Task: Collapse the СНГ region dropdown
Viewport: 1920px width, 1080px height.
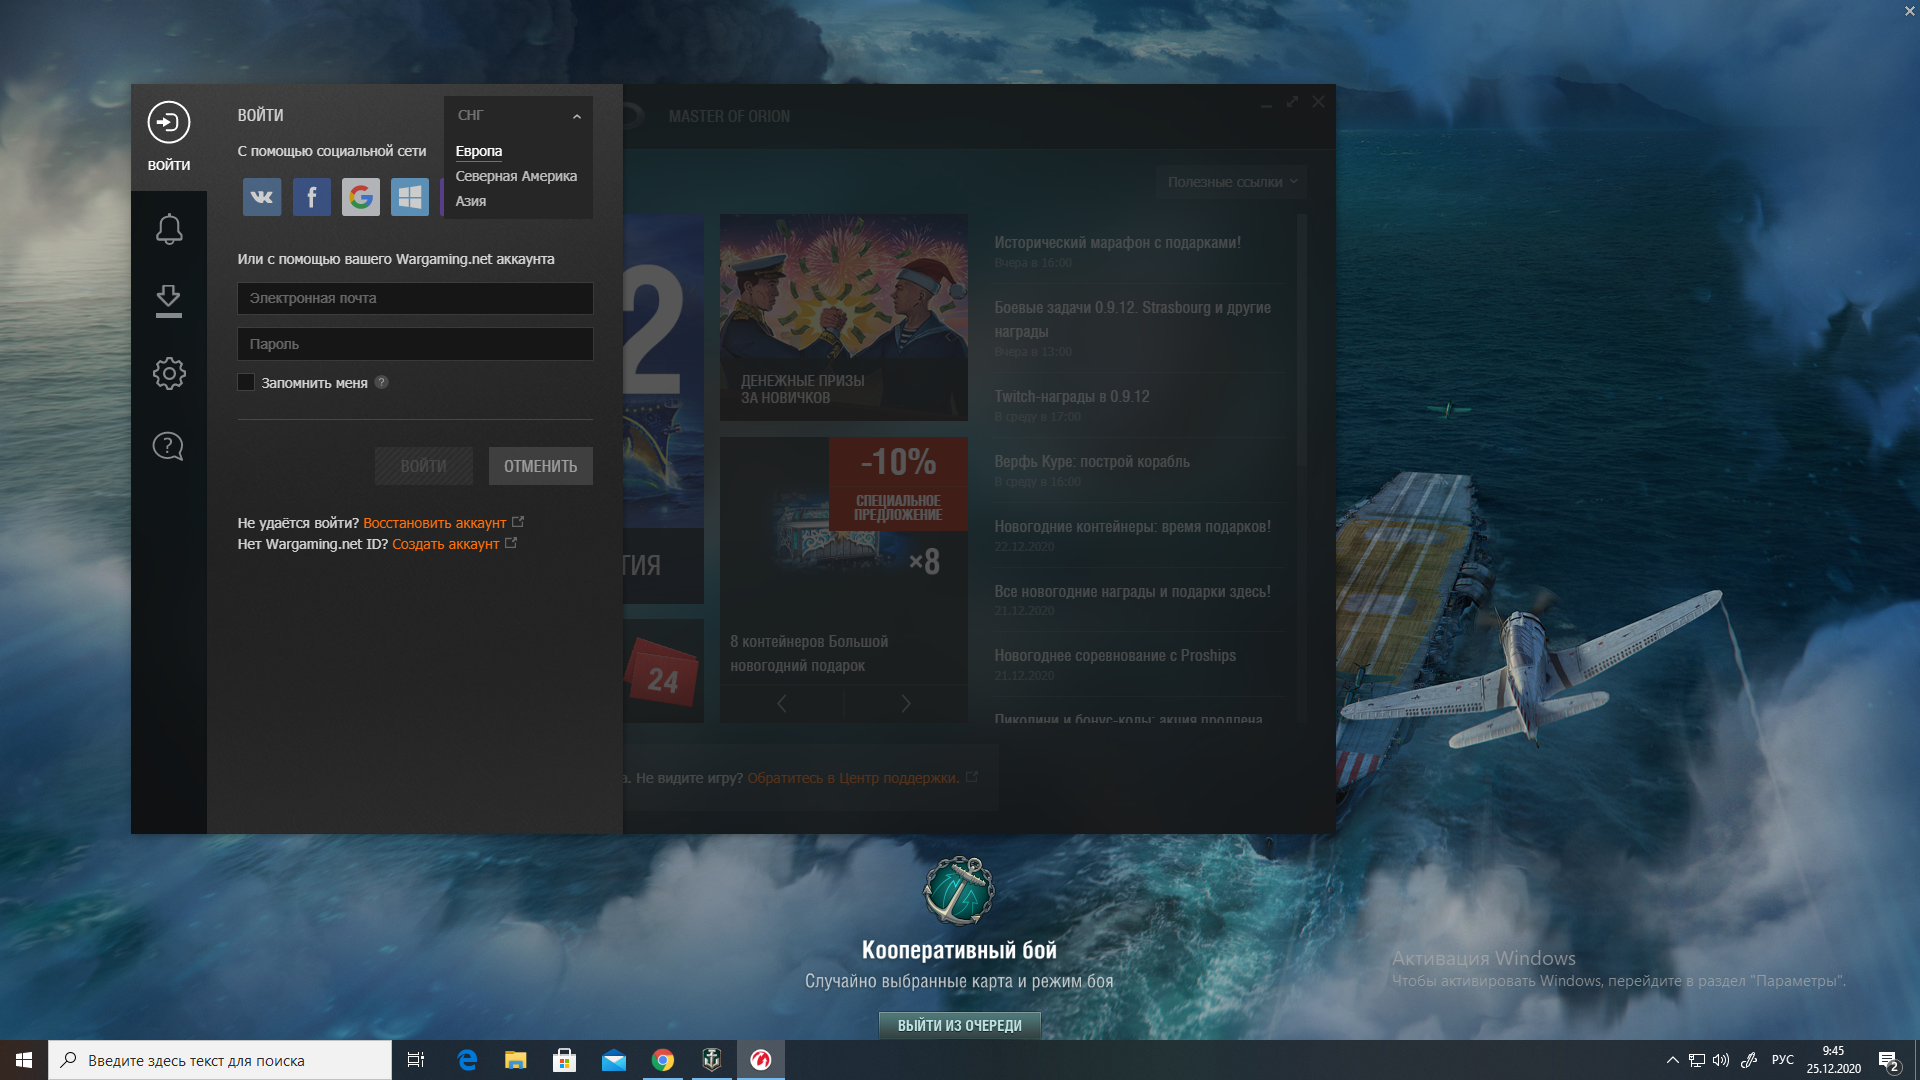Action: tap(518, 116)
